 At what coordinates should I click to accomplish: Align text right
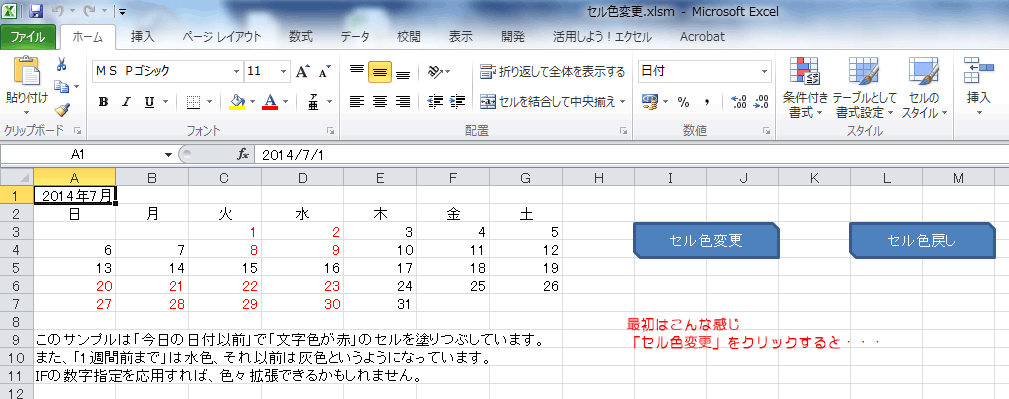[x=403, y=101]
